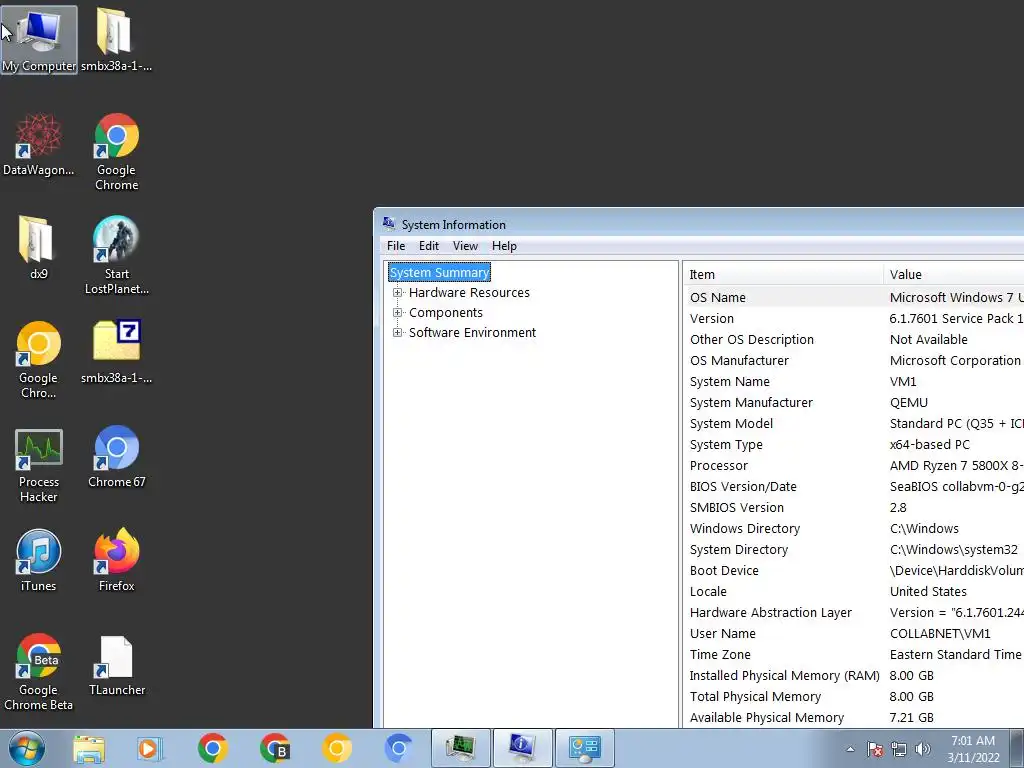Open Google Chrome from the taskbar

[212, 748]
